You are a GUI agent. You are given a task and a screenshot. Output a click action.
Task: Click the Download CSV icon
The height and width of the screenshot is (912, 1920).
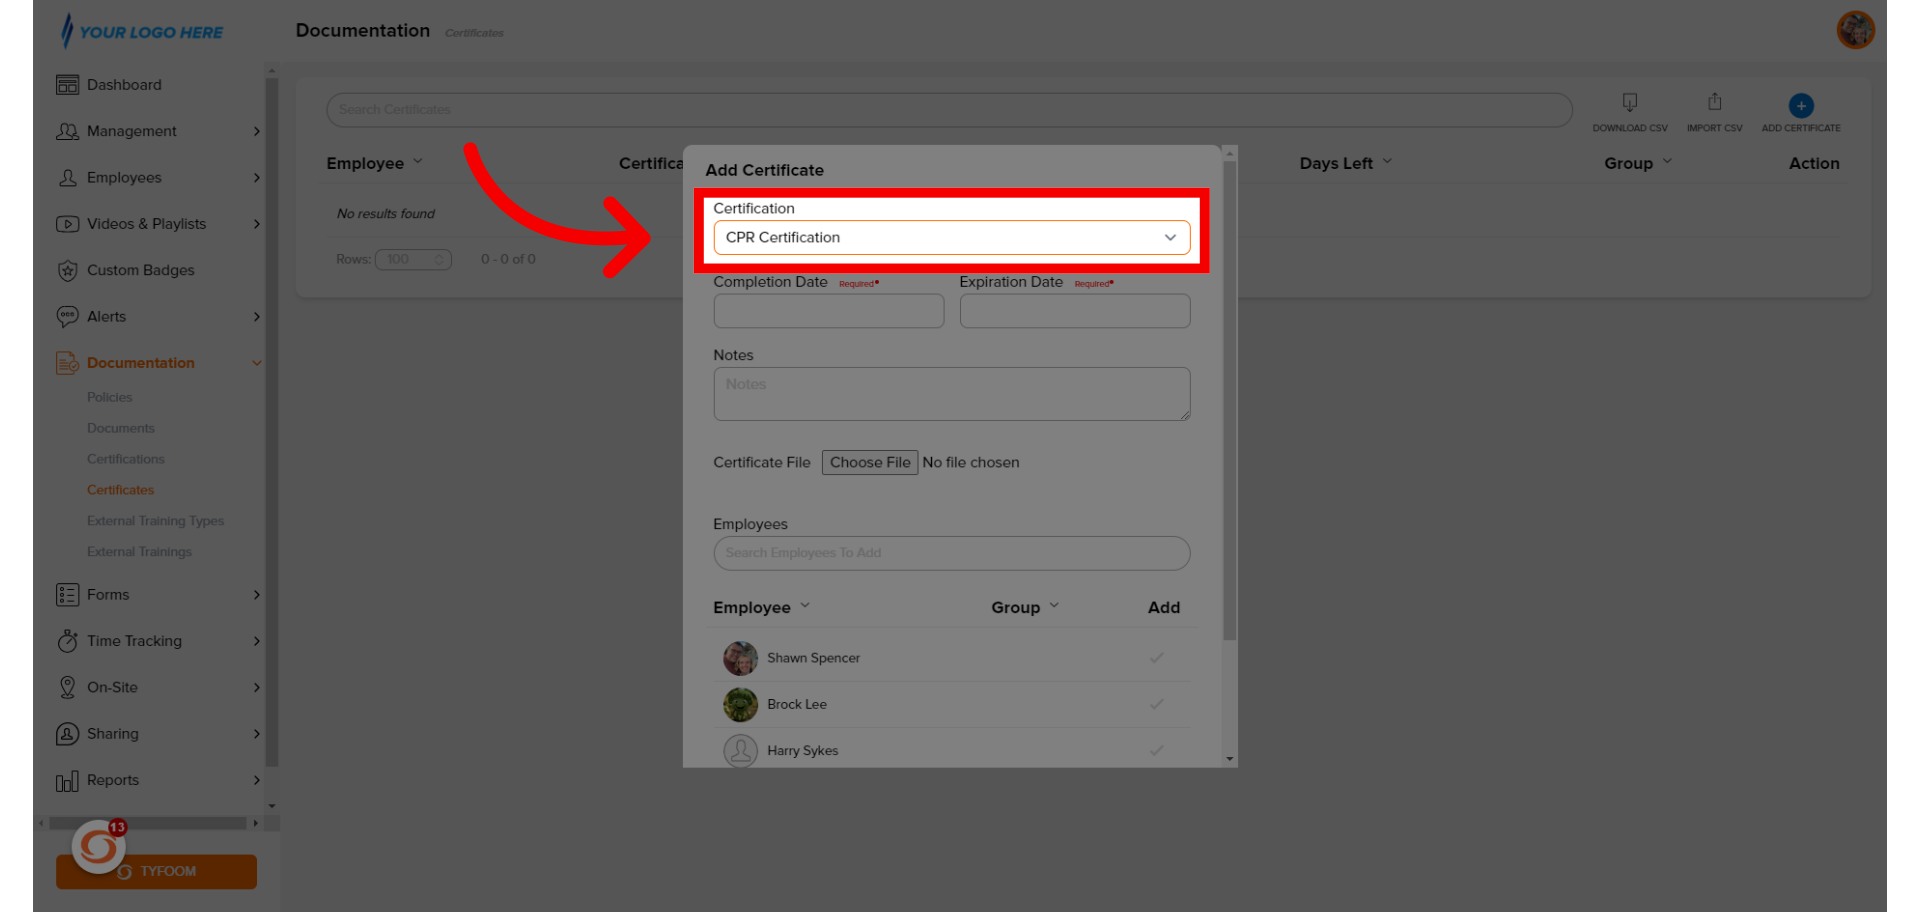pos(1630,103)
